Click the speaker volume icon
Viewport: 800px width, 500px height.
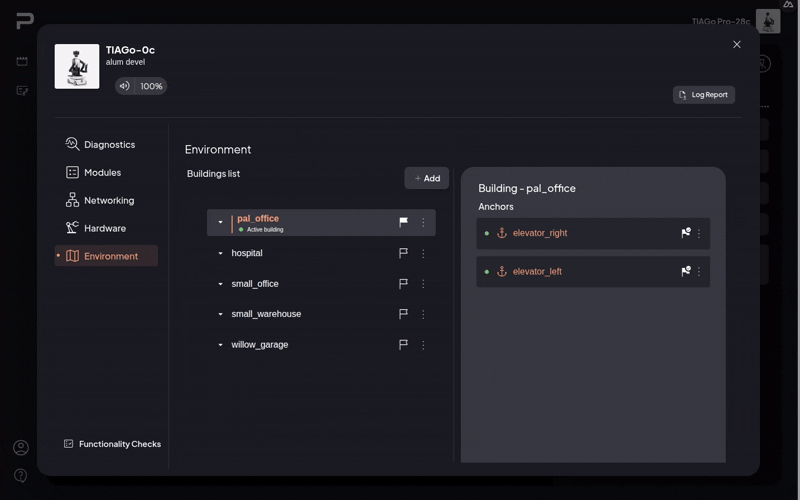click(124, 86)
